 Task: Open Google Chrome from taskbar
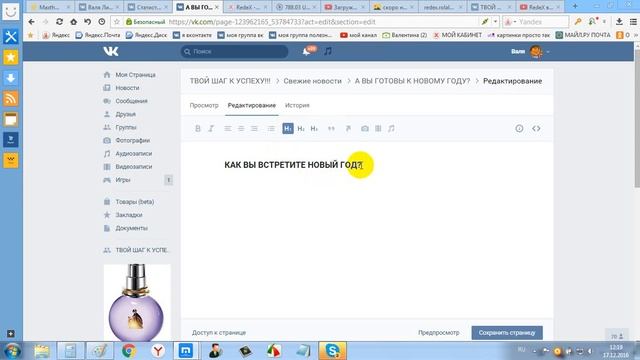(x=129, y=351)
